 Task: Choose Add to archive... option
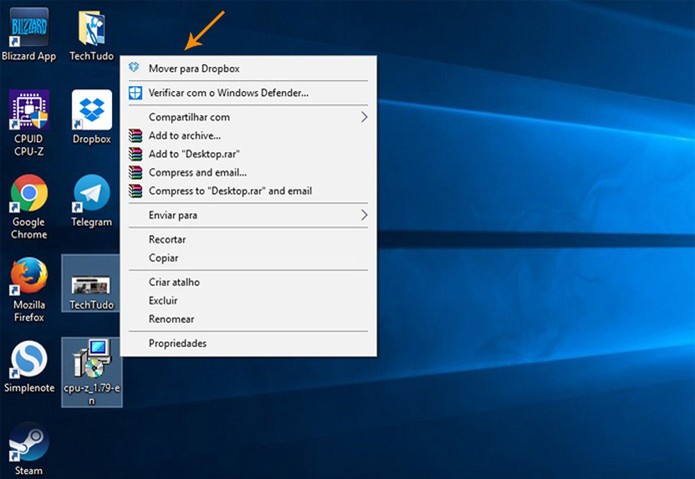tap(248, 136)
